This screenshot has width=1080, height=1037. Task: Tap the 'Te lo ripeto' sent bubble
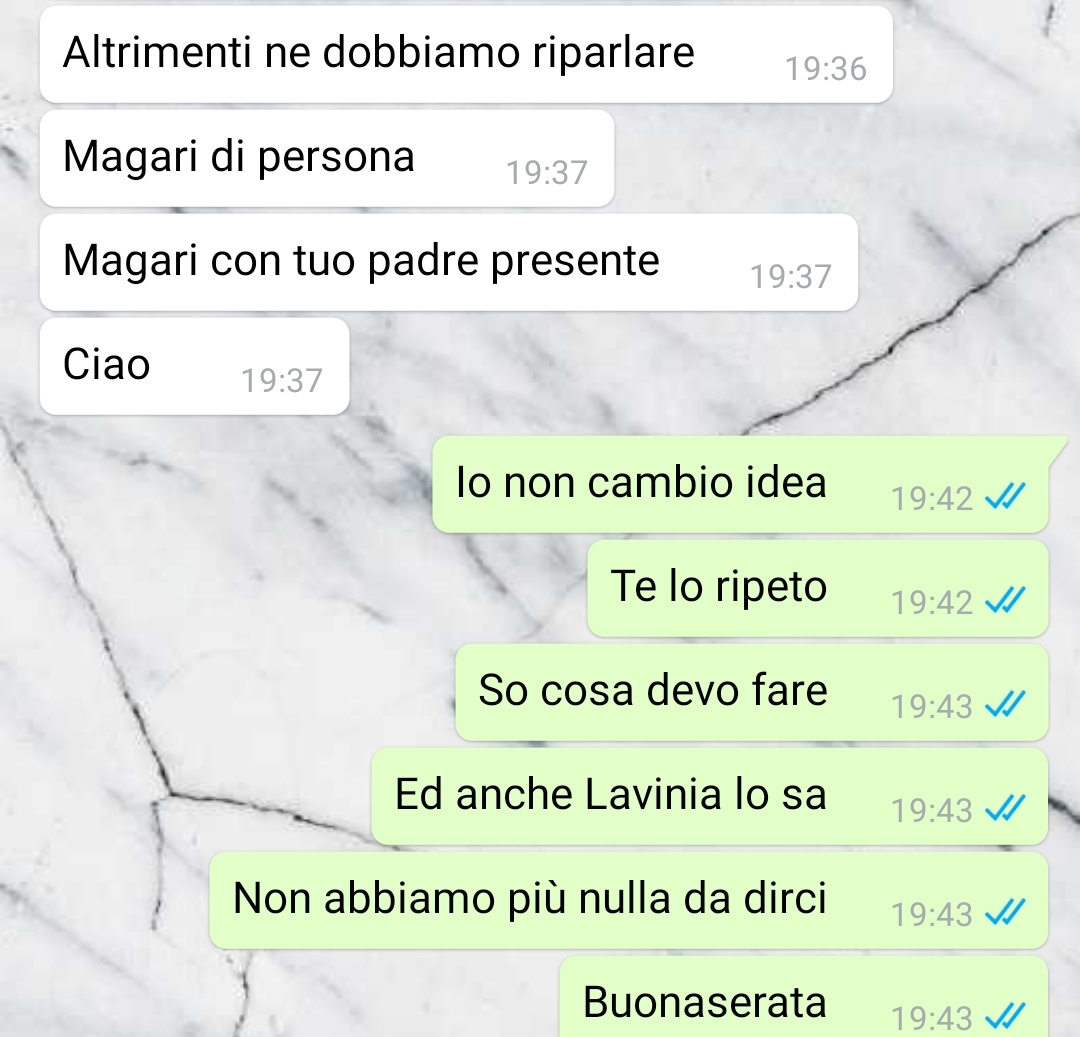(818, 588)
